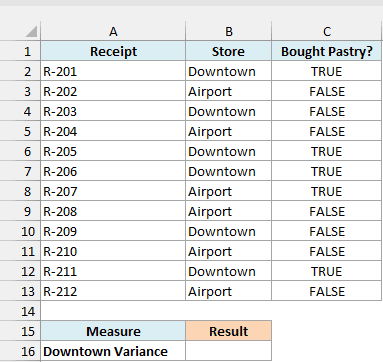The width and height of the screenshot is (383, 362).
Task: Select column C header
Action: 327,32
